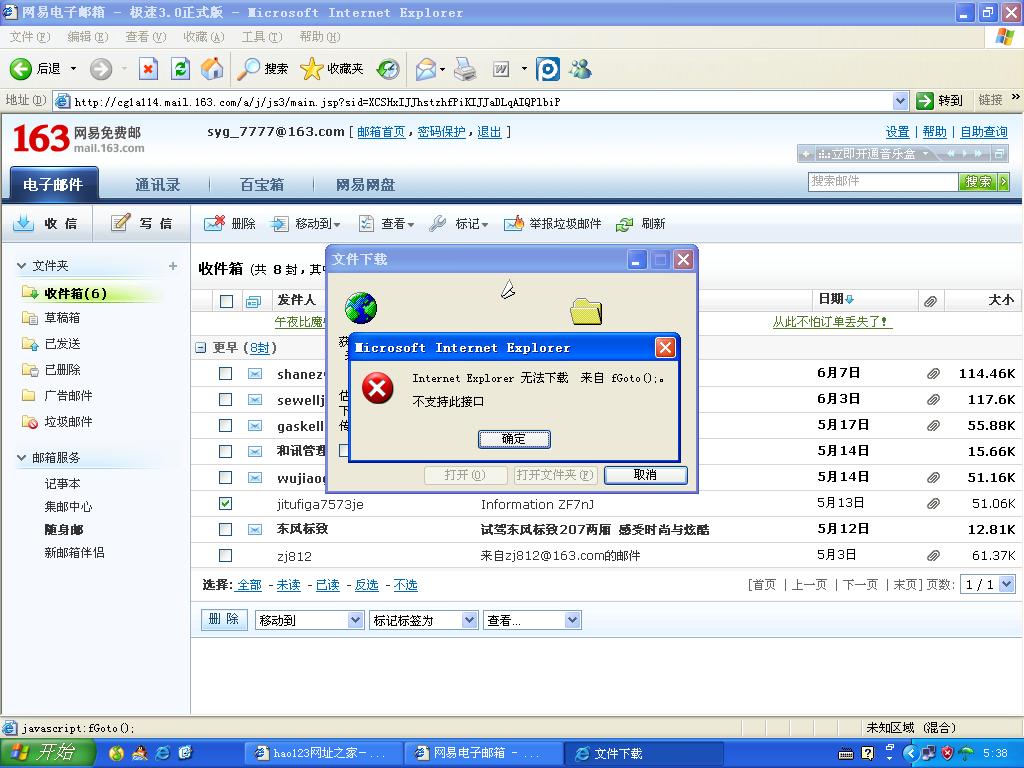Click the 未读 selection link
Viewport: 1024px width, 768px height.
tap(288, 584)
